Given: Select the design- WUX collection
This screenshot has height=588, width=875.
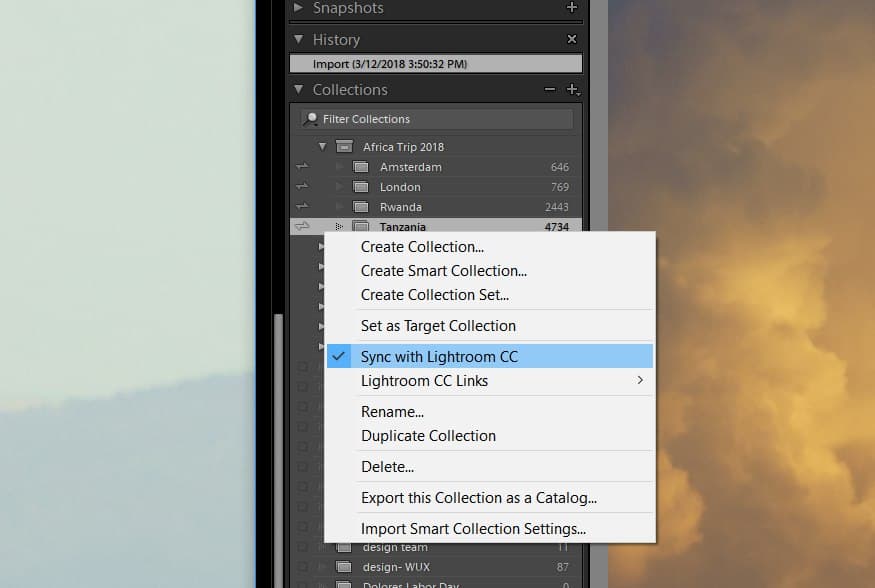Looking at the screenshot, I should 436,567.
